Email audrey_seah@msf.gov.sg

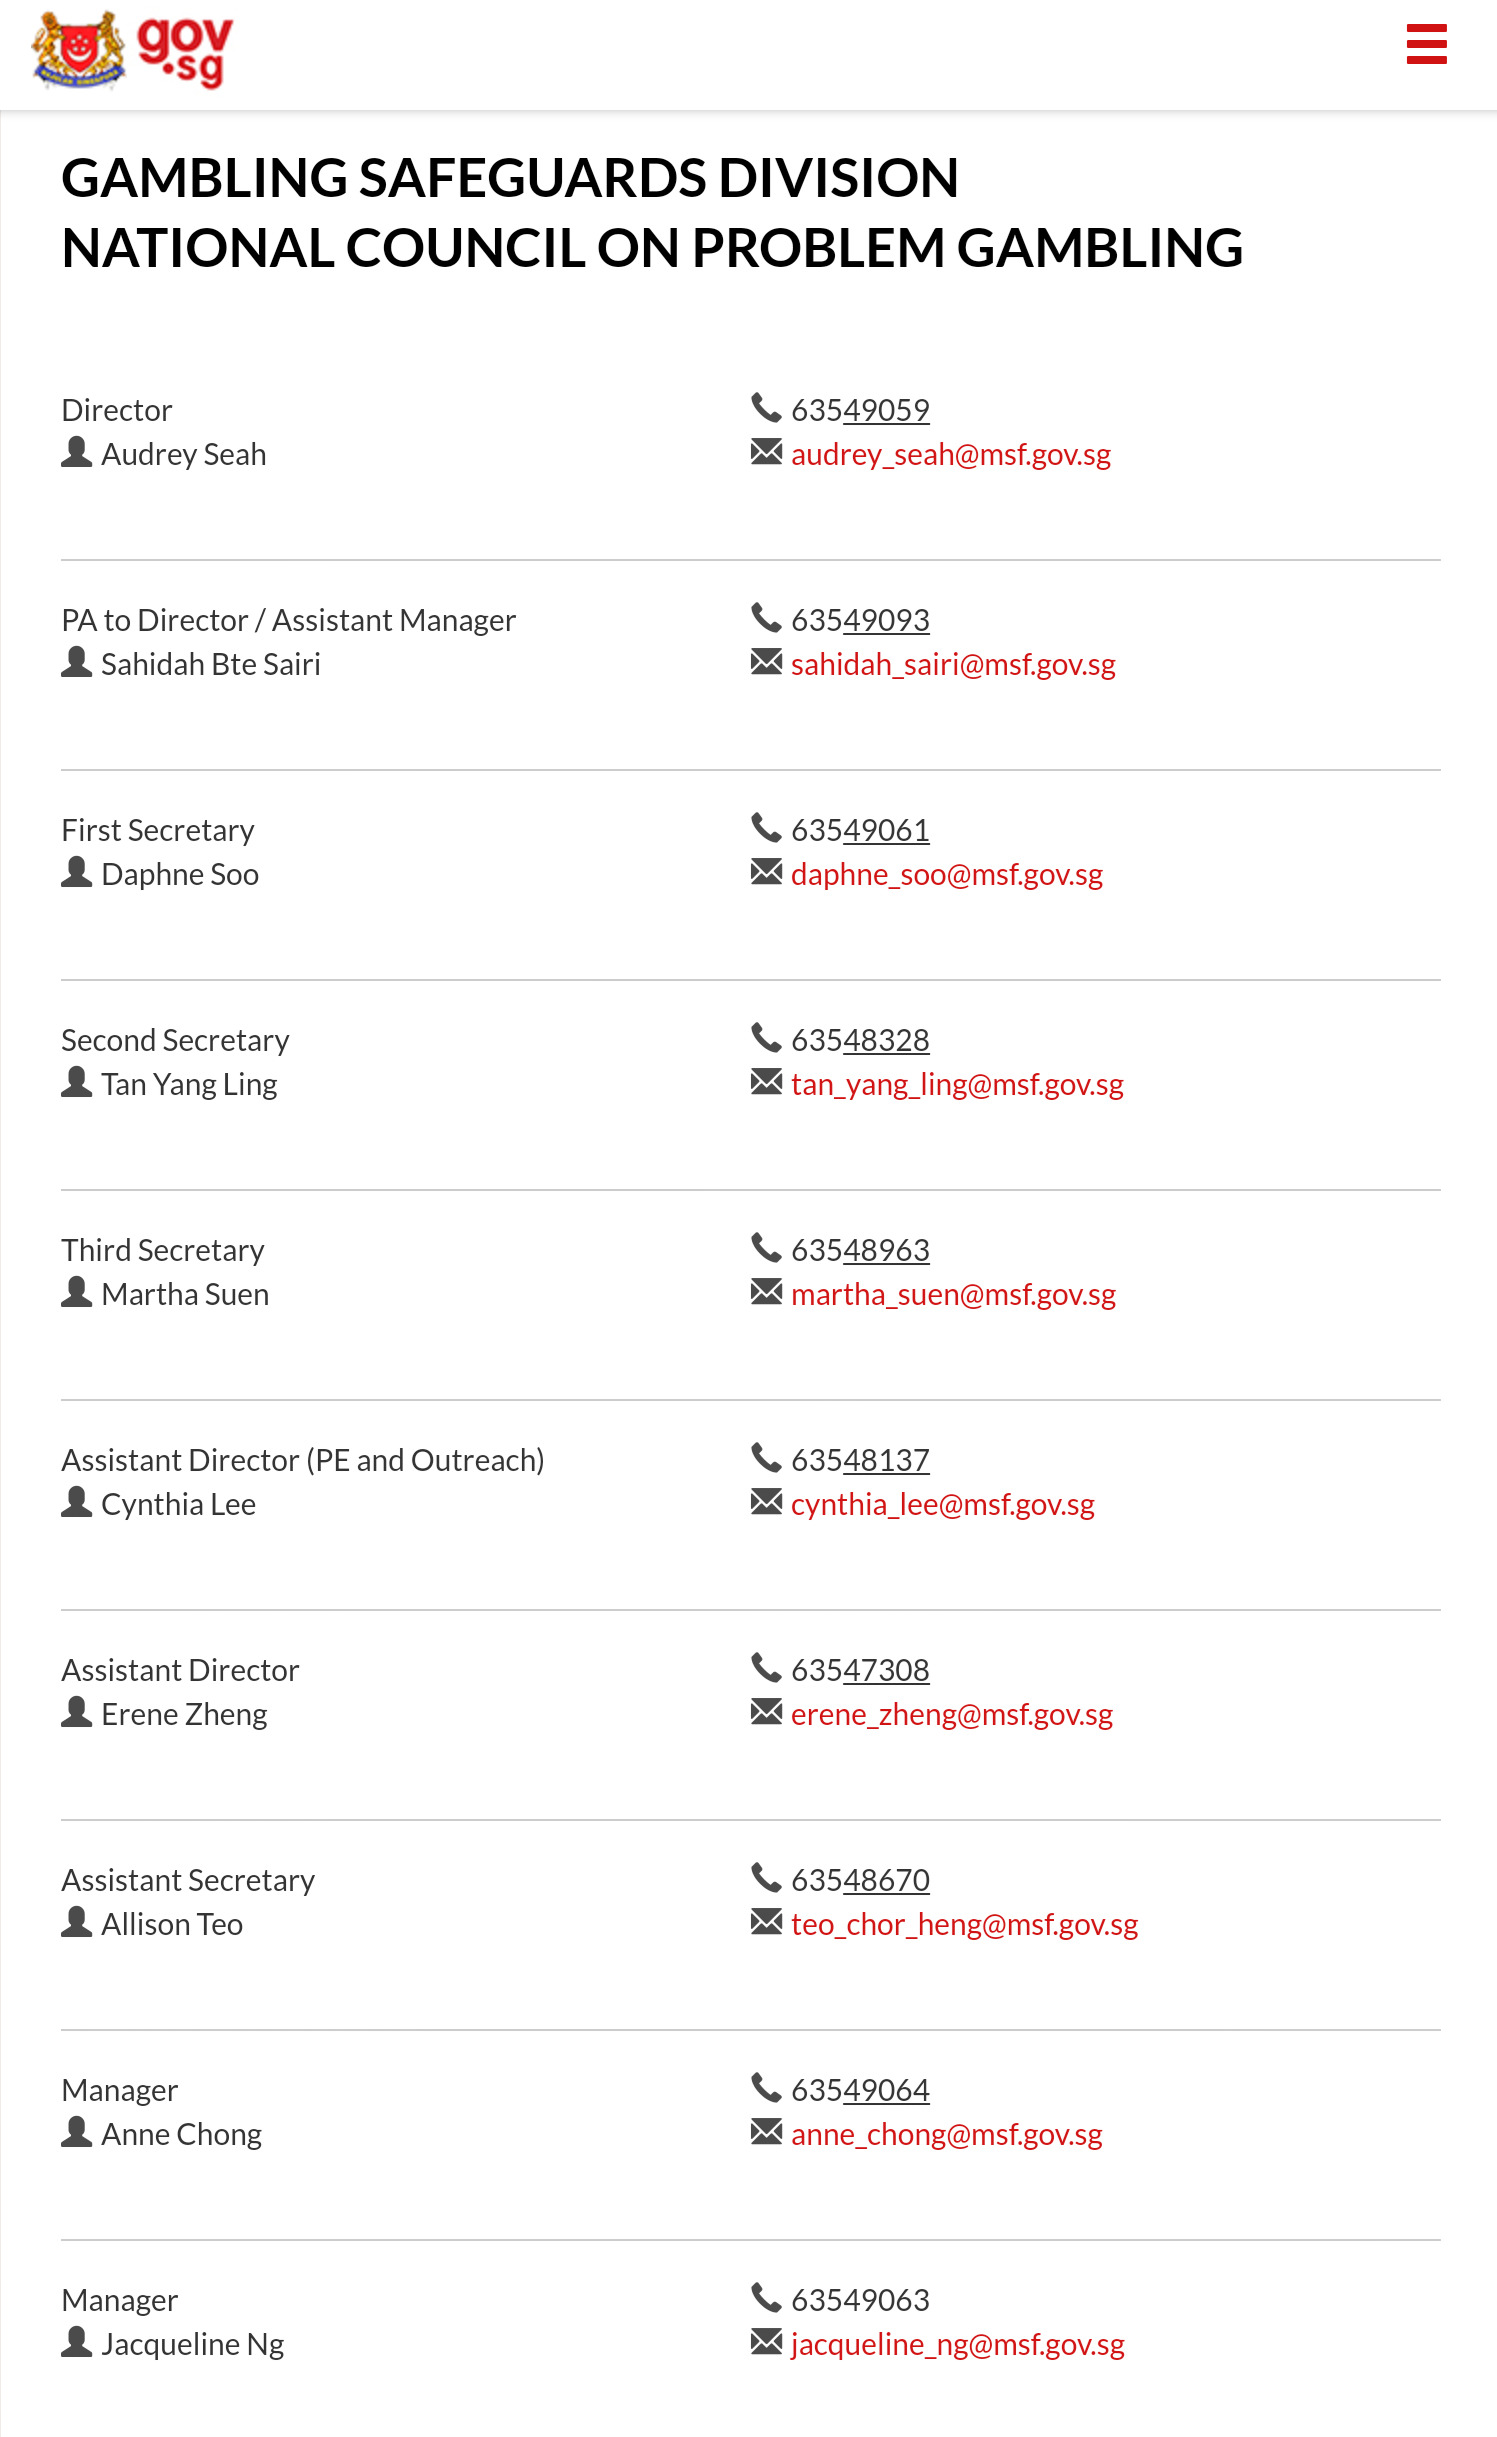tap(951, 455)
